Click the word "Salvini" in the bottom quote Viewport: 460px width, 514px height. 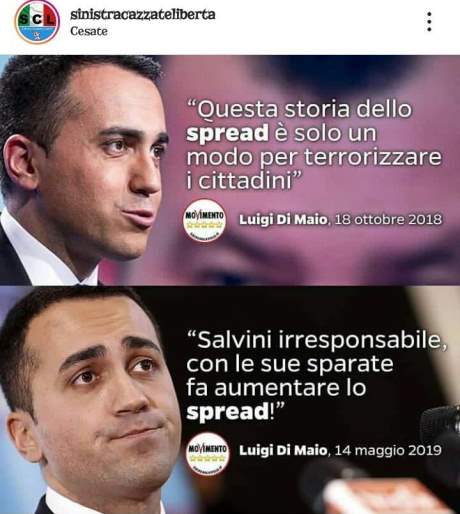point(235,340)
